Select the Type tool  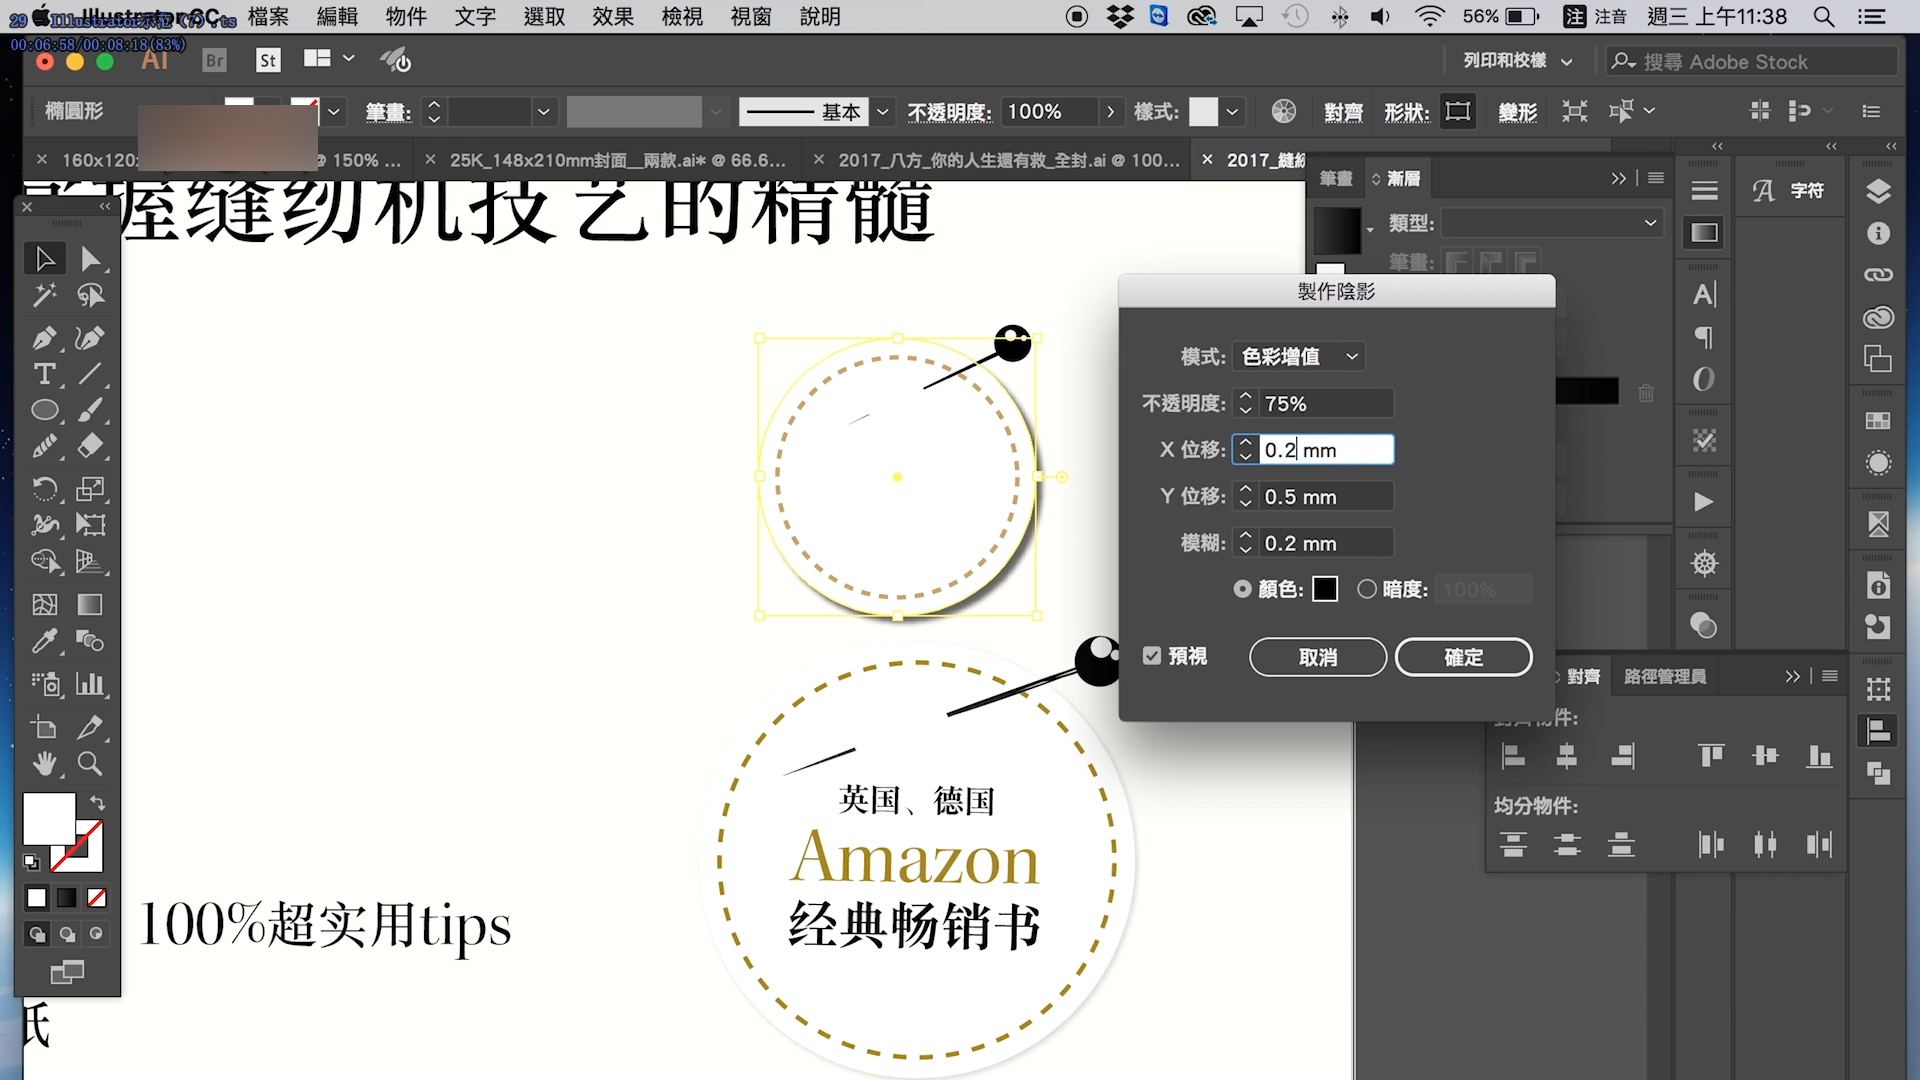[45, 374]
